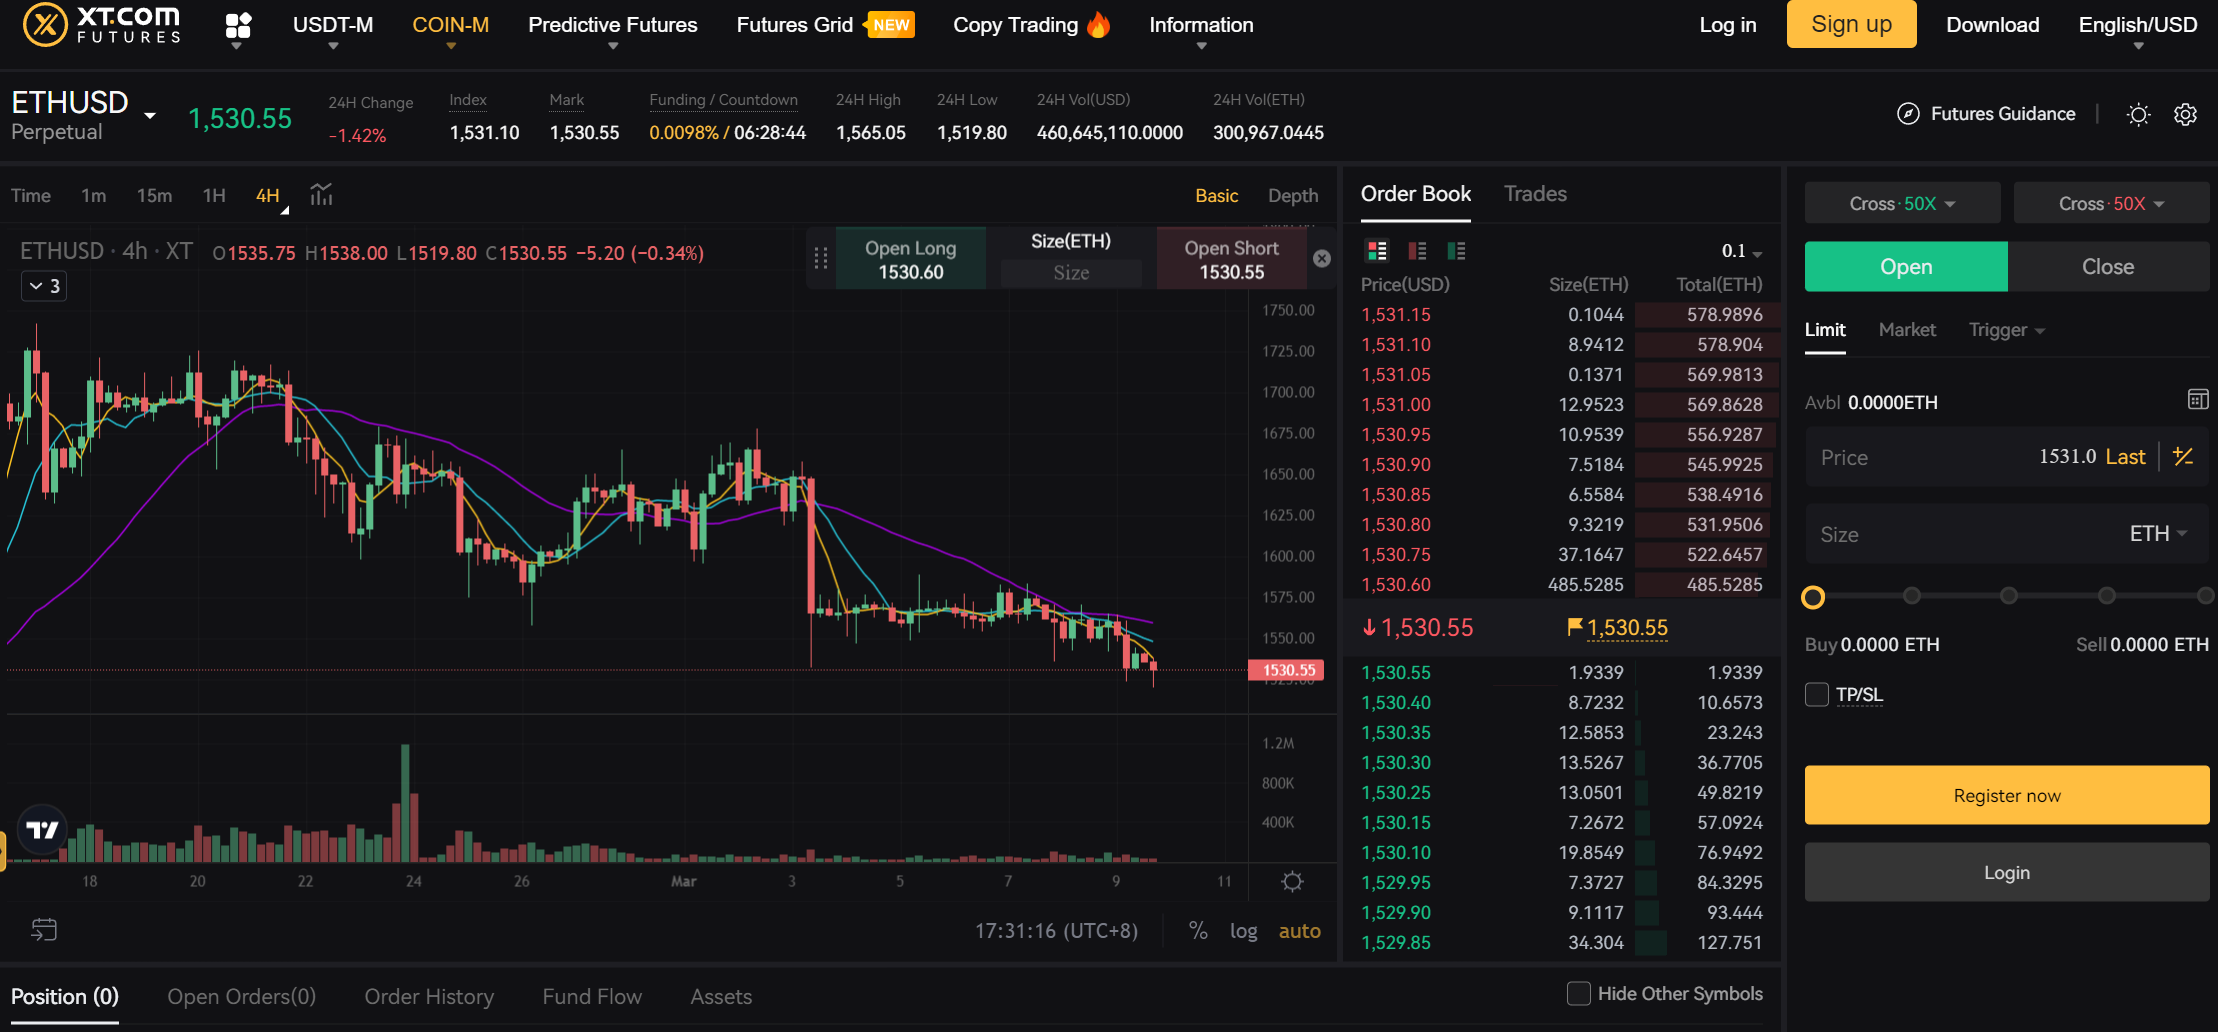Switch to the Trades tab
The width and height of the screenshot is (2218, 1032).
[1534, 193]
